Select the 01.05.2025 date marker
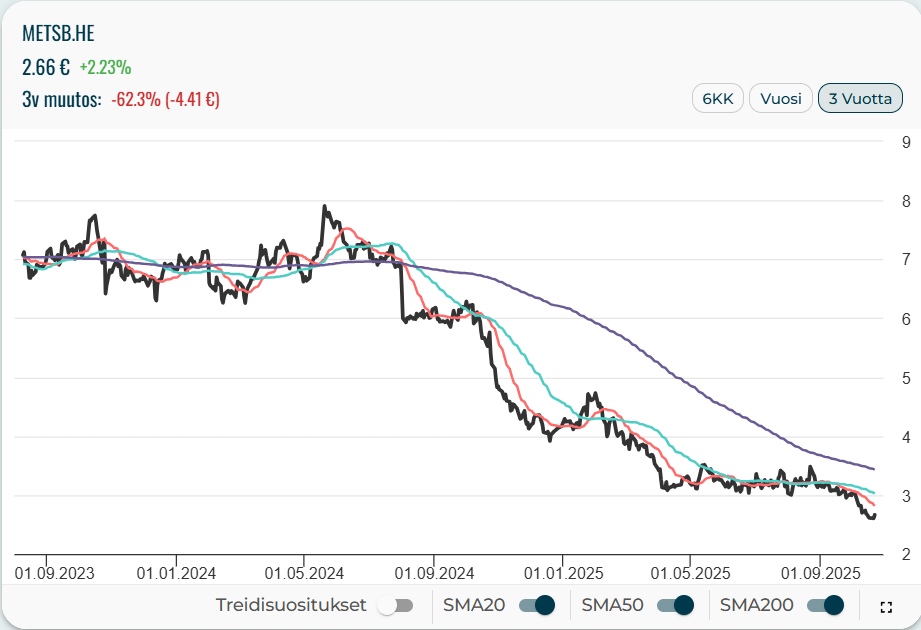This screenshot has height=630, width=921. click(x=690, y=573)
